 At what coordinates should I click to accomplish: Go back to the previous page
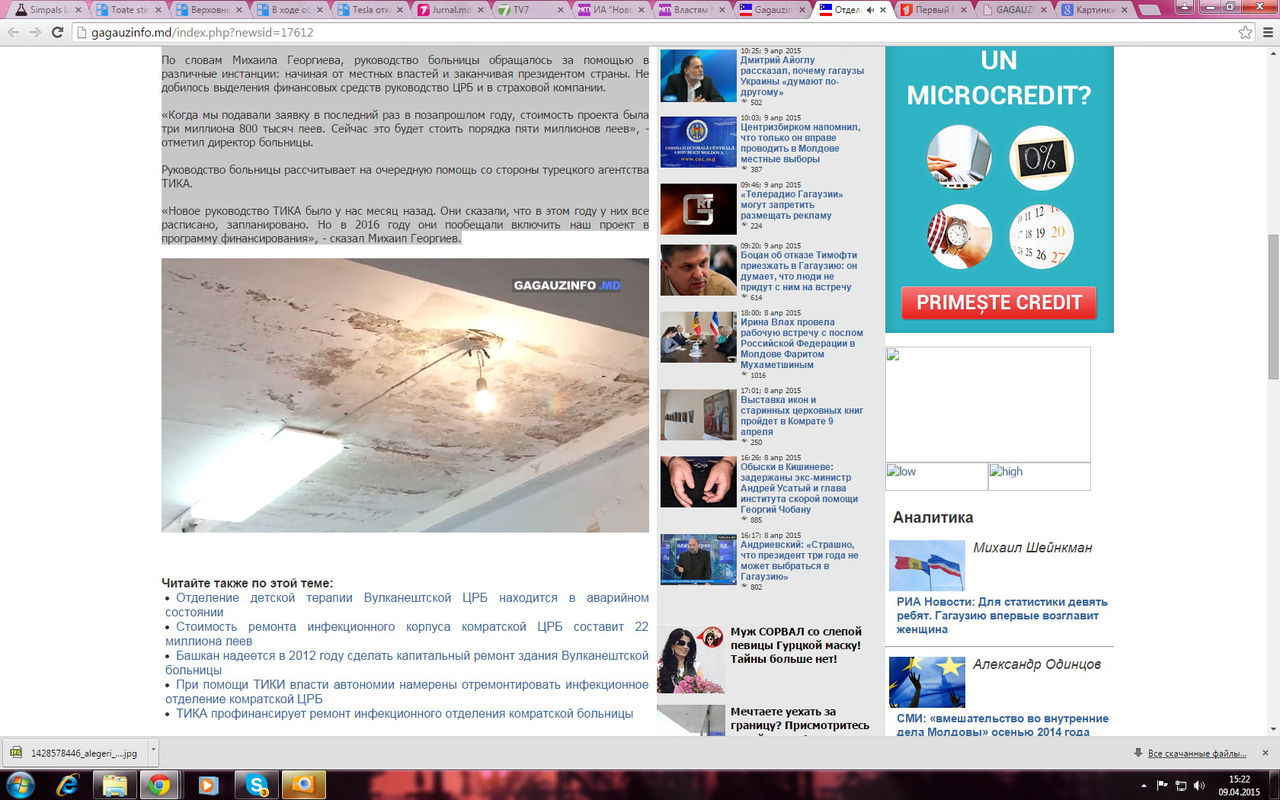(13, 32)
